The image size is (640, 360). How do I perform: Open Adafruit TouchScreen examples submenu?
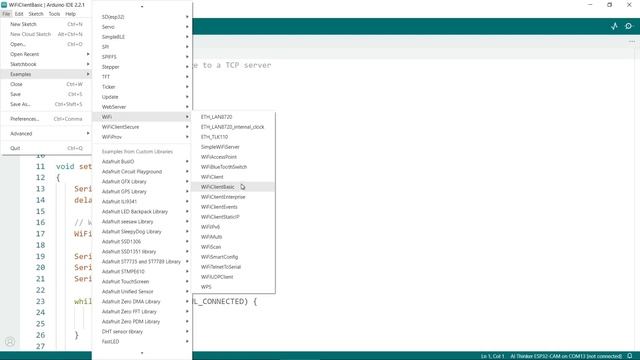pos(142,282)
